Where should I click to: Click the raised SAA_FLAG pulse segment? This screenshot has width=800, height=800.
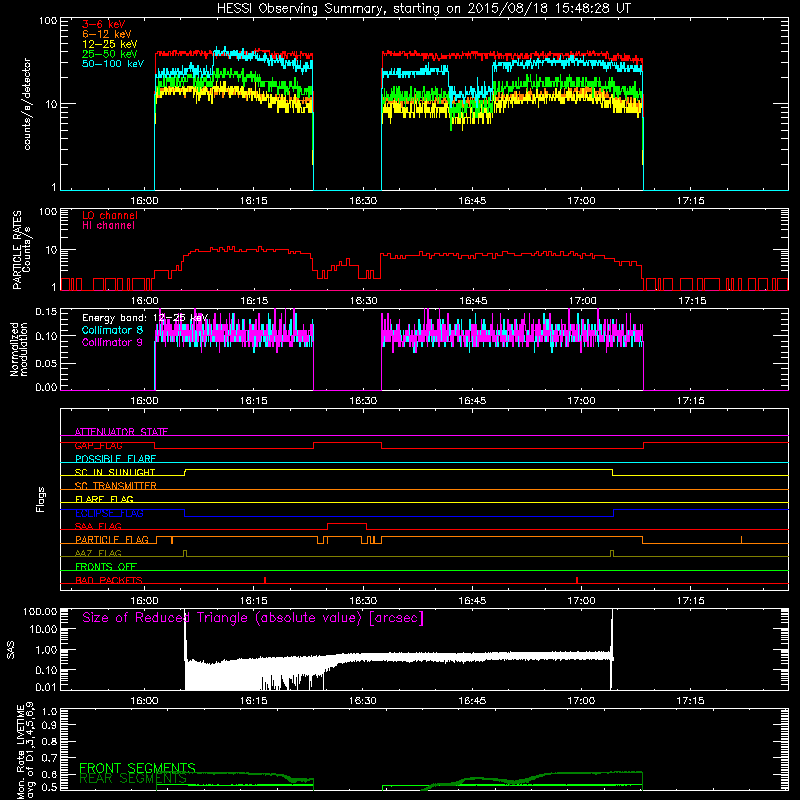click(x=347, y=524)
